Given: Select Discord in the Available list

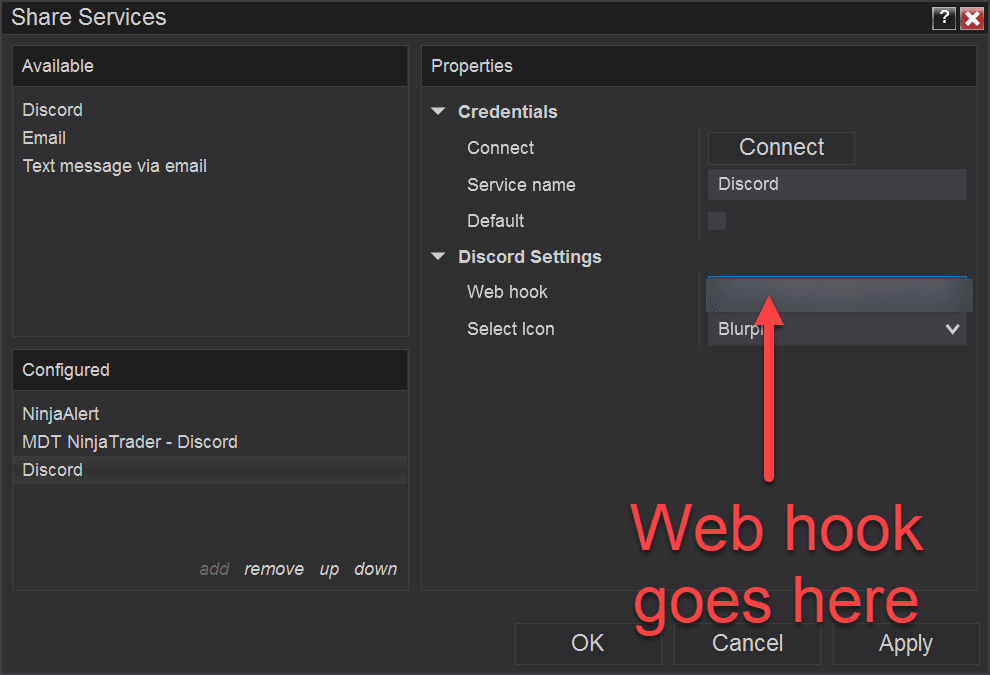Looking at the screenshot, I should pos(52,110).
